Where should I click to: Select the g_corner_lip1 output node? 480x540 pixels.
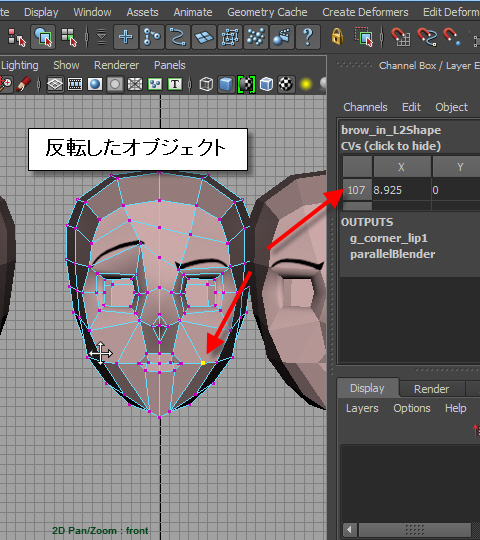(389, 238)
